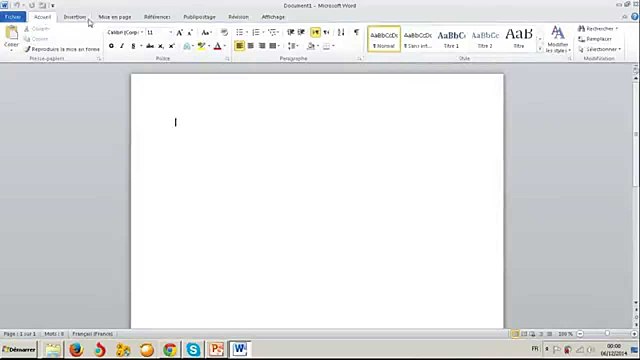
Task: Justify the paragraph text
Action: point(273,46)
